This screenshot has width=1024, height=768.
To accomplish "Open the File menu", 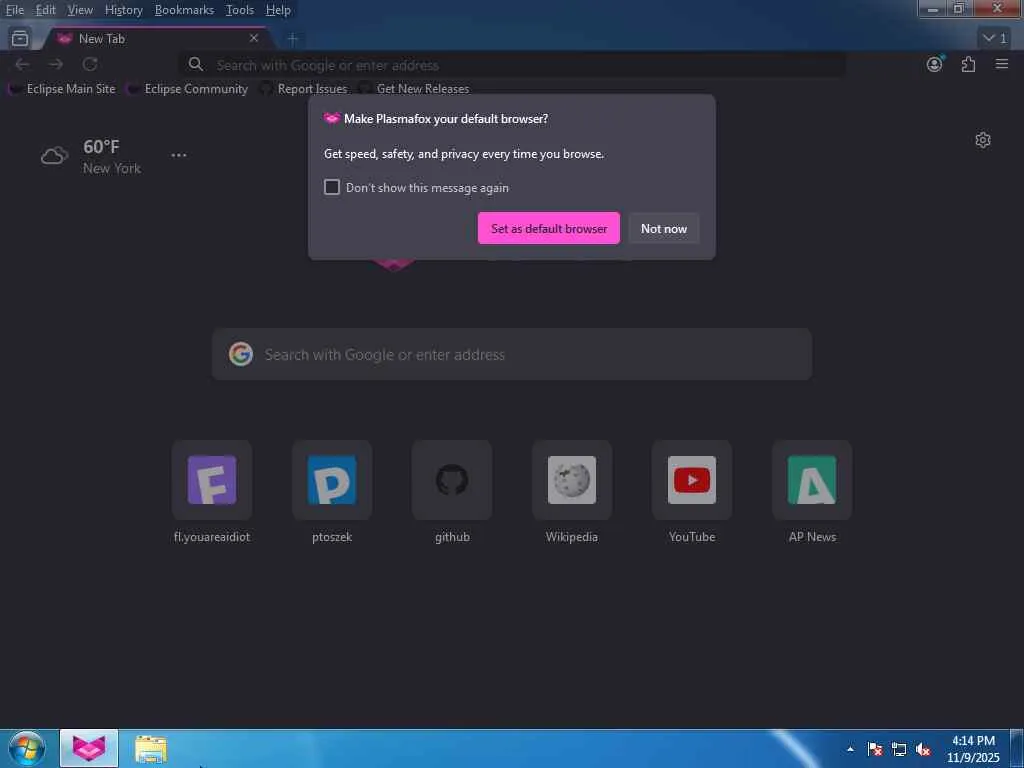I will click(14, 10).
